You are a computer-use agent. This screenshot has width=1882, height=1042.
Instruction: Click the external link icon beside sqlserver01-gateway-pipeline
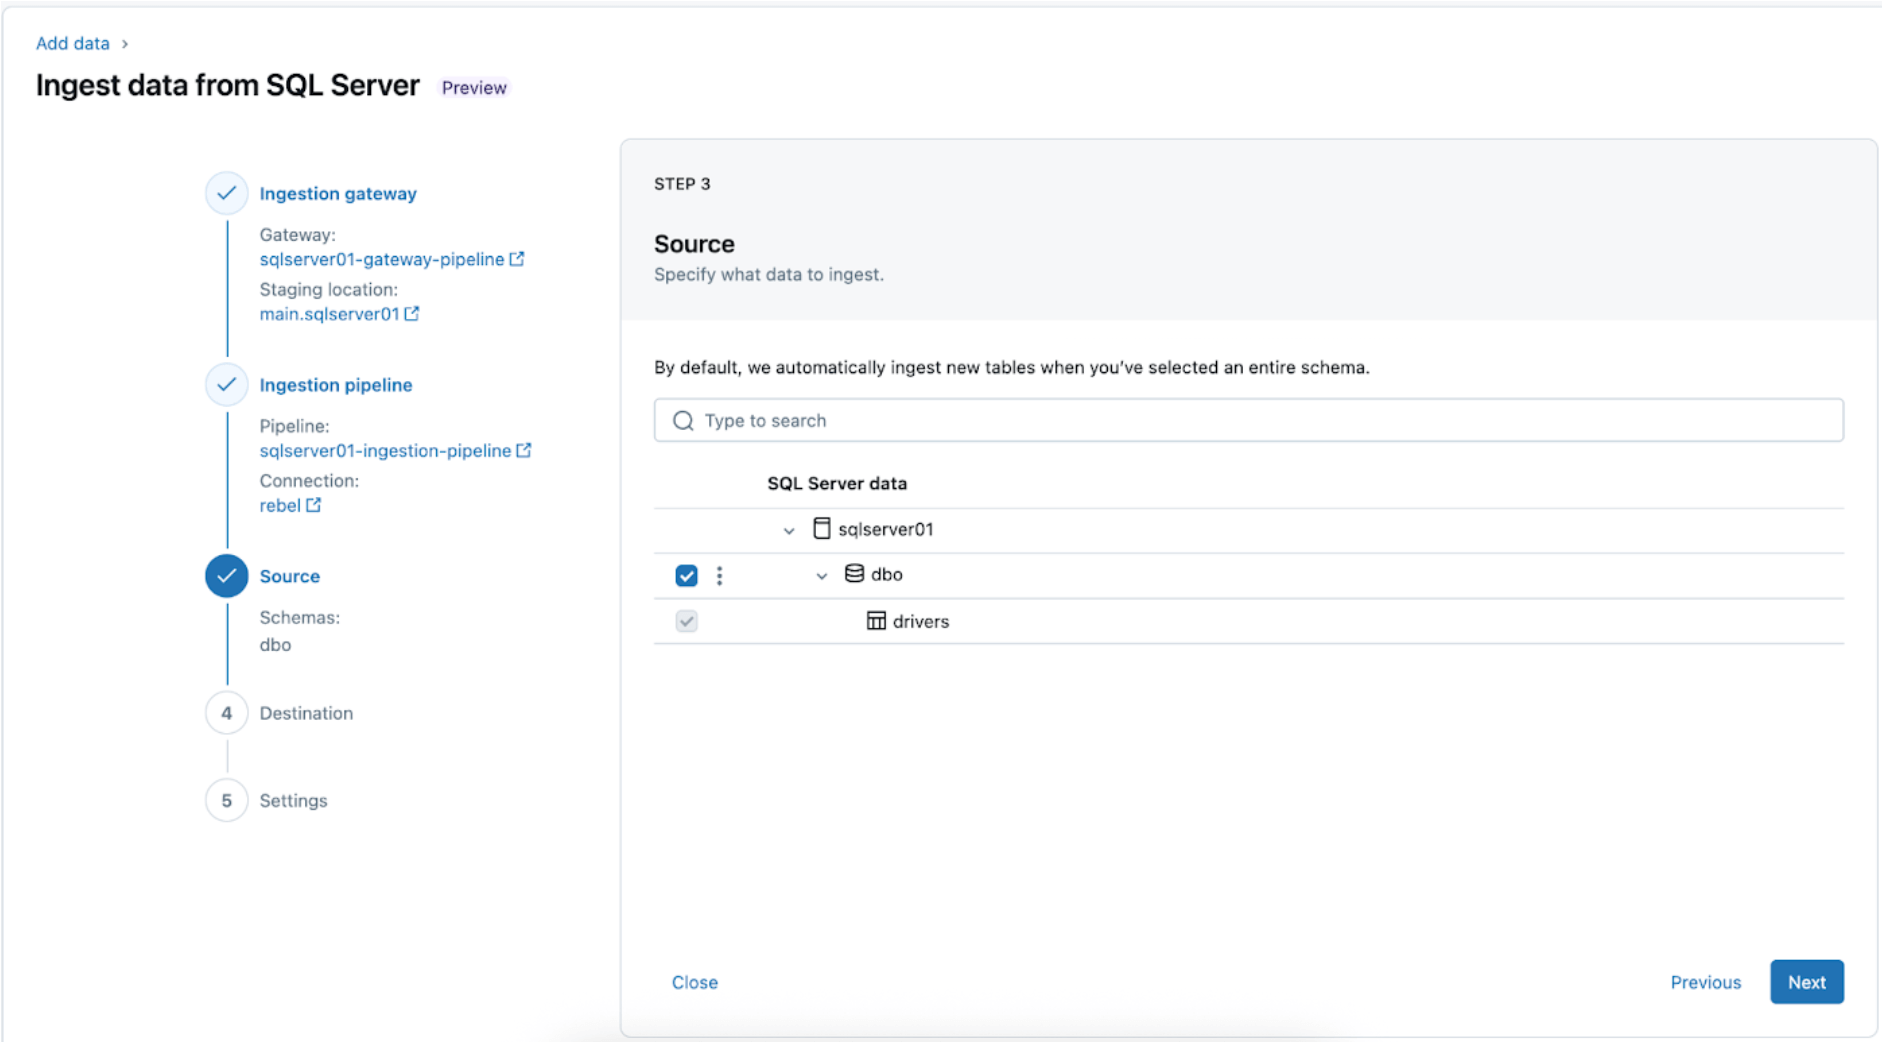517,259
